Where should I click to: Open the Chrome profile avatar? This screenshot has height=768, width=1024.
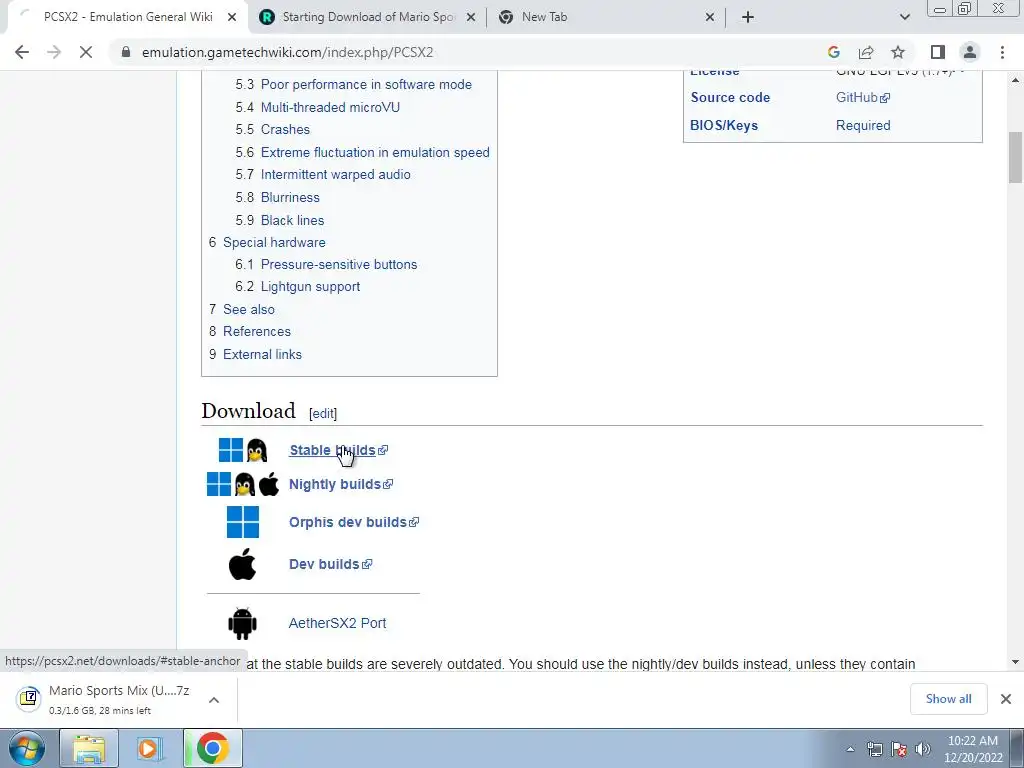point(970,52)
